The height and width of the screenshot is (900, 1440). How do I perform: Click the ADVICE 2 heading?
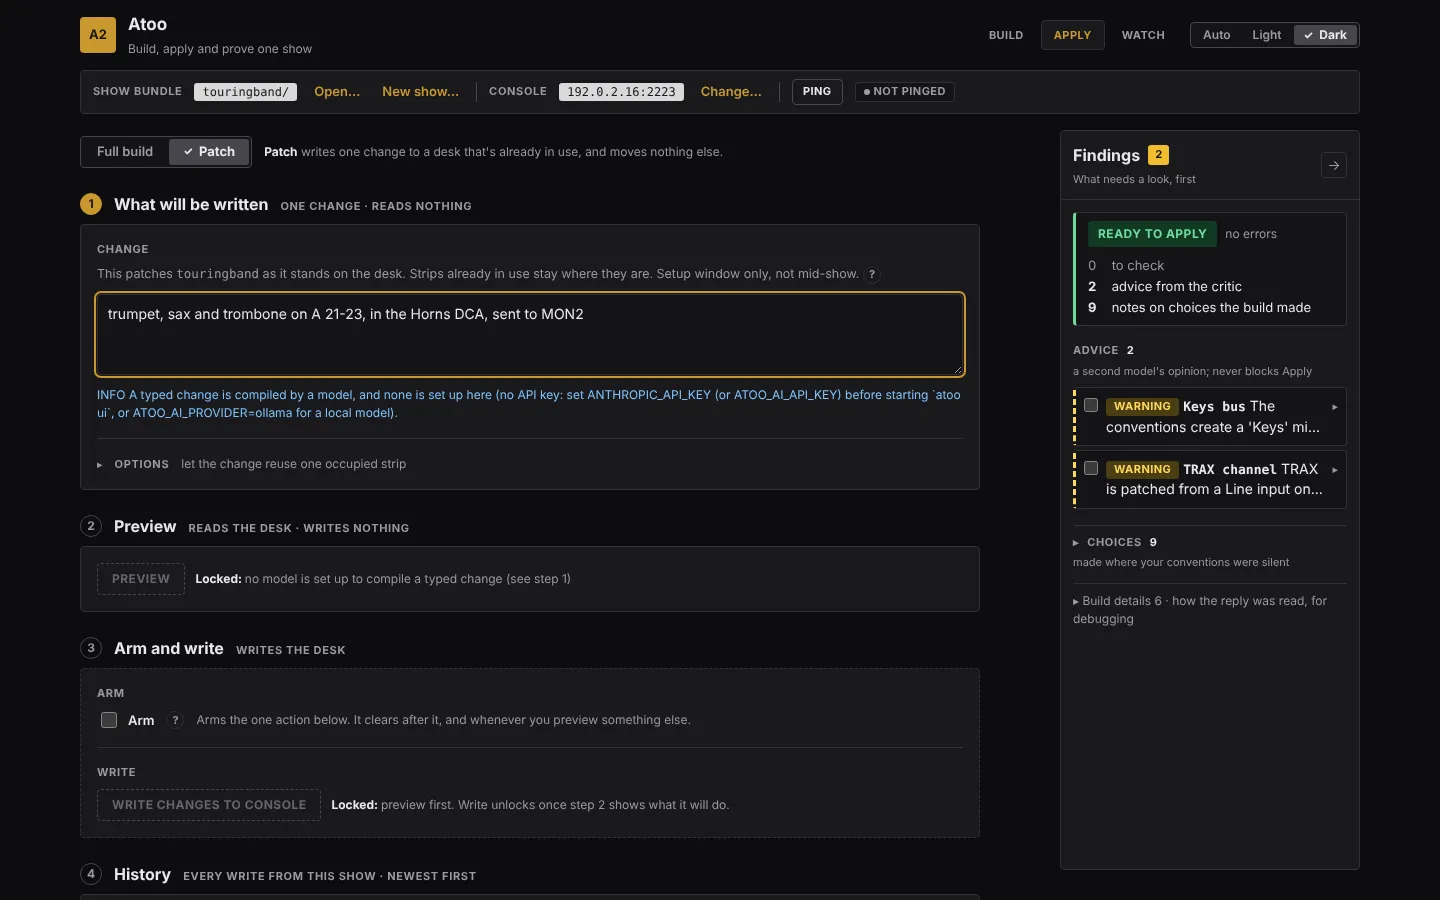coord(1103,350)
